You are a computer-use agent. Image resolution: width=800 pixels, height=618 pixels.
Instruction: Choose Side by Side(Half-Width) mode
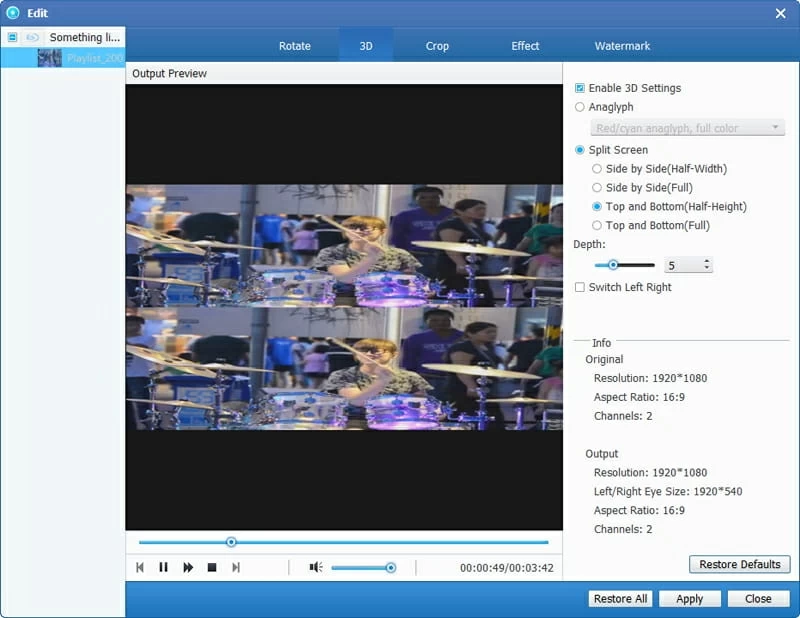pyautogui.click(x=597, y=169)
